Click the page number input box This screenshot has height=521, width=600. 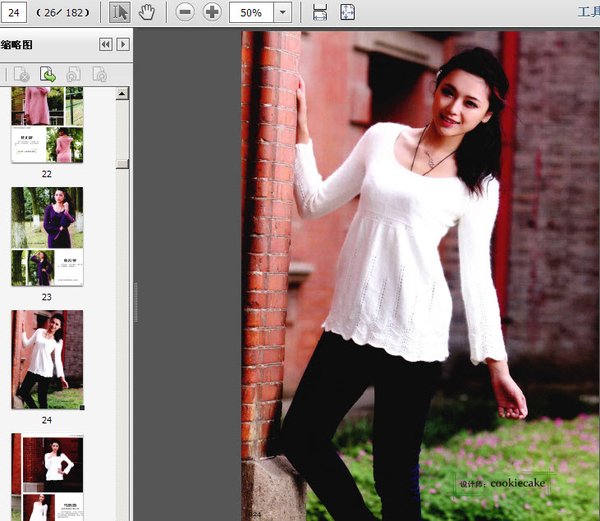point(17,12)
